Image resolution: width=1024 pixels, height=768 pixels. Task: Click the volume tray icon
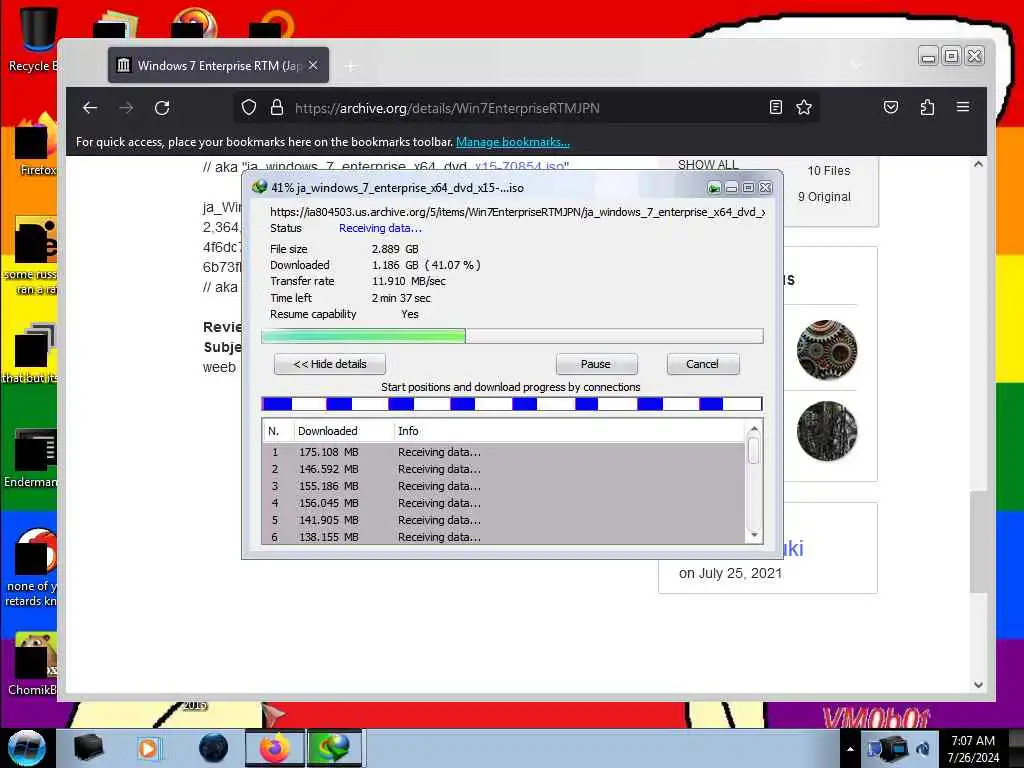click(923, 749)
